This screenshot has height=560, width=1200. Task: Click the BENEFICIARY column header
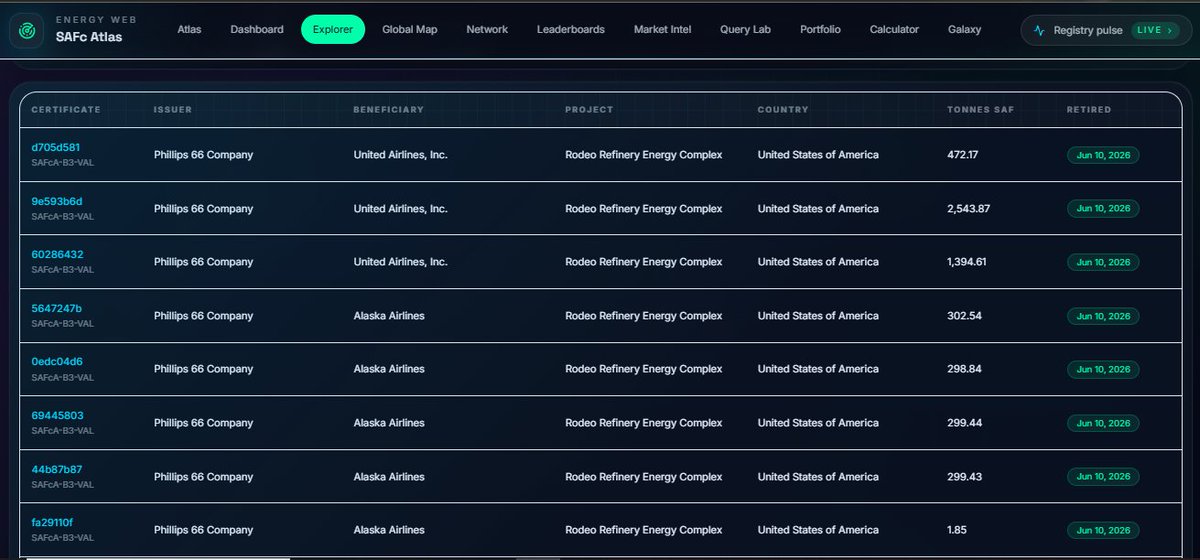(389, 109)
